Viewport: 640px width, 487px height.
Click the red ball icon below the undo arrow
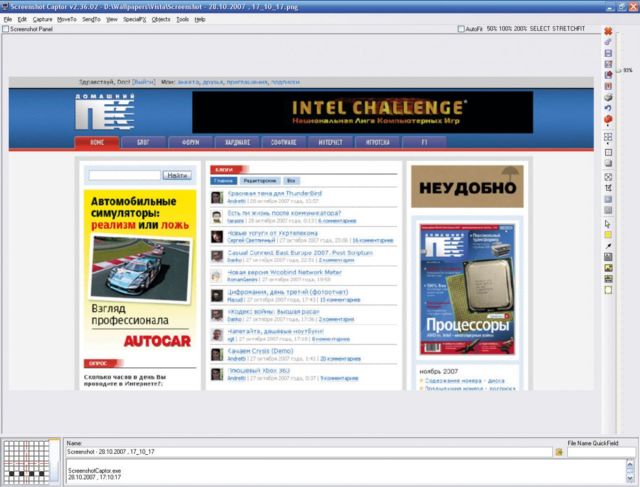[608, 120]
